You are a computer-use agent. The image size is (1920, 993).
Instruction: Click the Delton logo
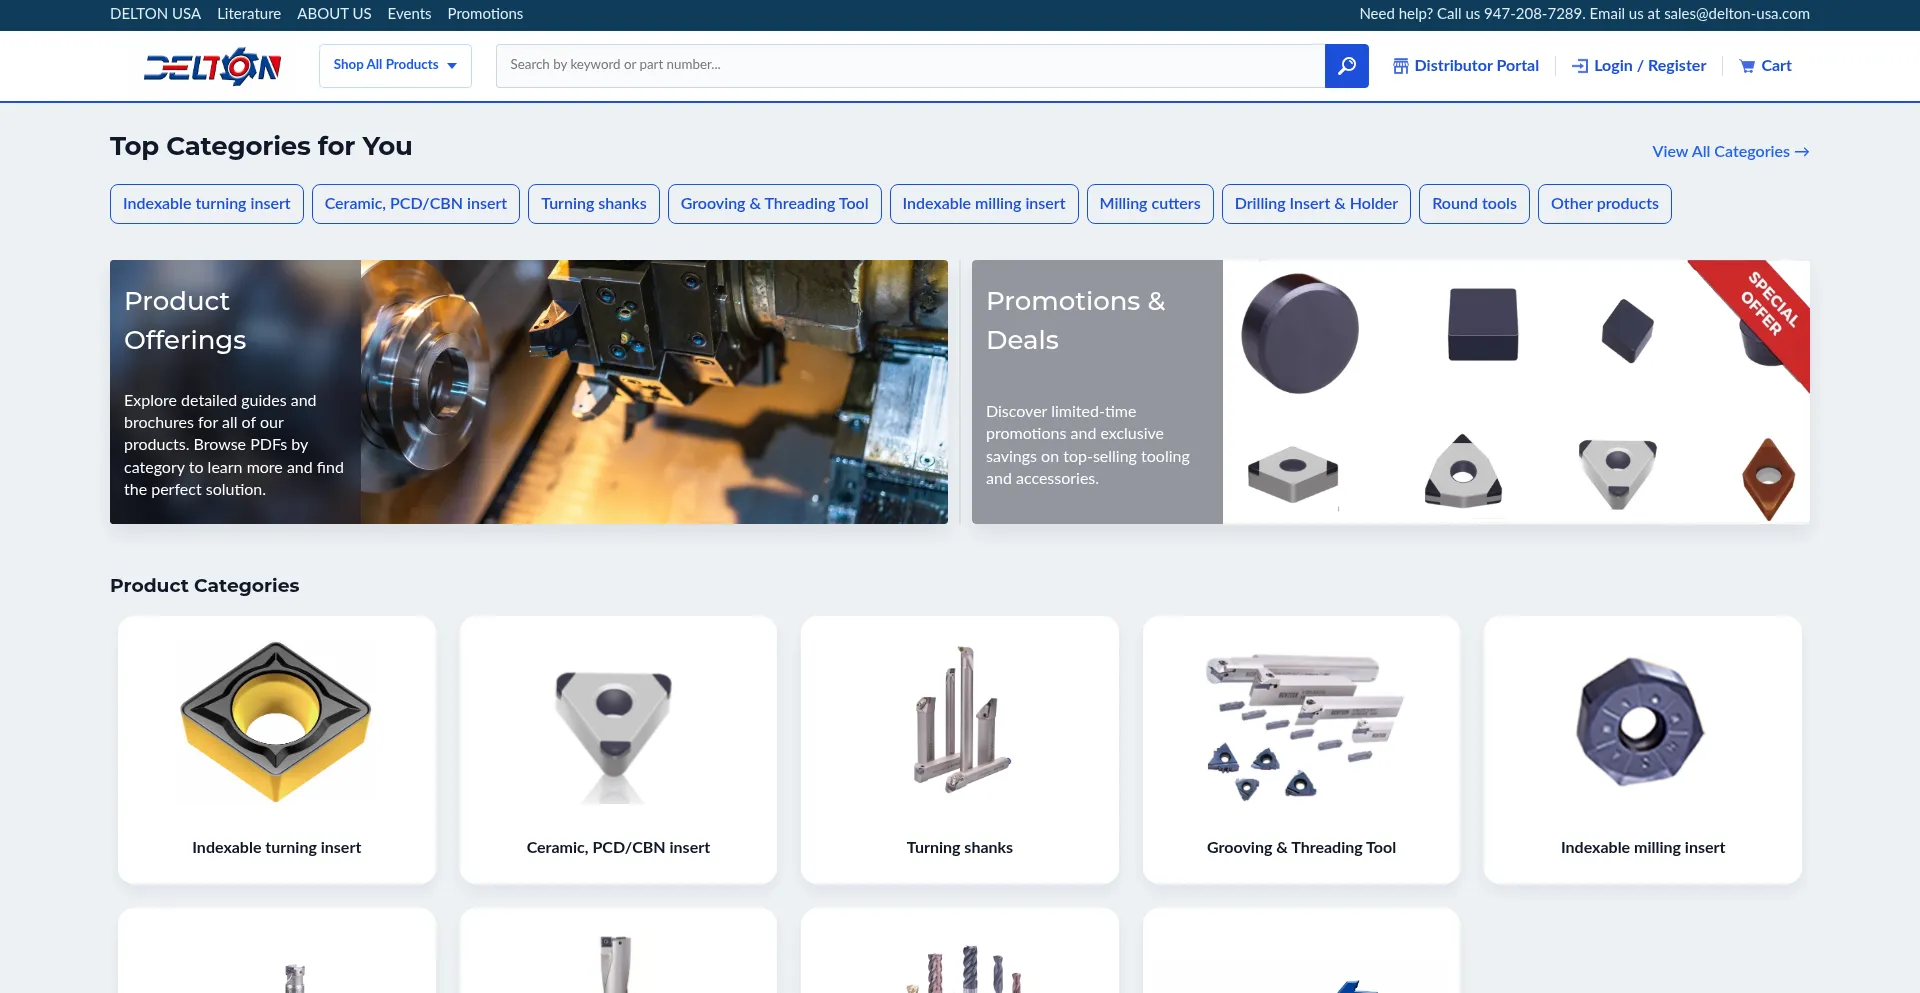(x=212, y=66)
